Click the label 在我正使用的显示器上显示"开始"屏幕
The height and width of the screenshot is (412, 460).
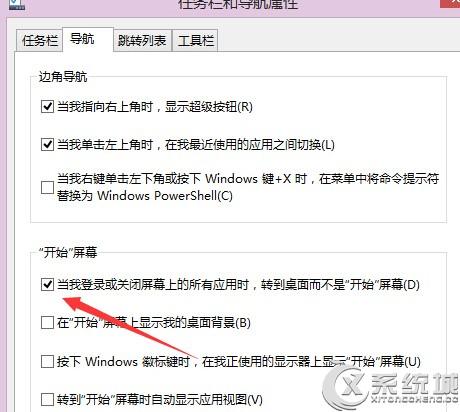pyautogui.click(x=311, y=361)
